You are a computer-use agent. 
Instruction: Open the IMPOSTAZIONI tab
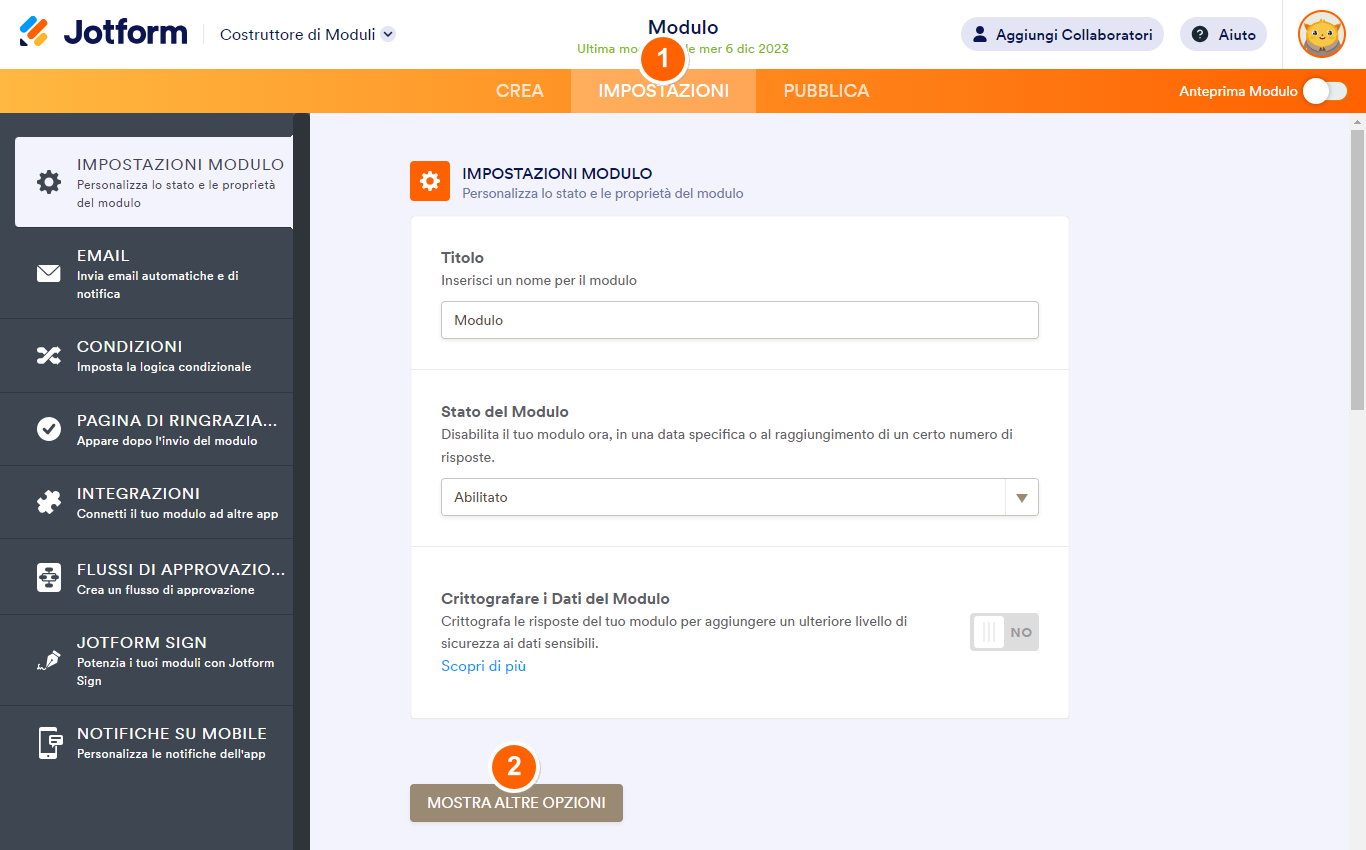[x=663, y=90]
